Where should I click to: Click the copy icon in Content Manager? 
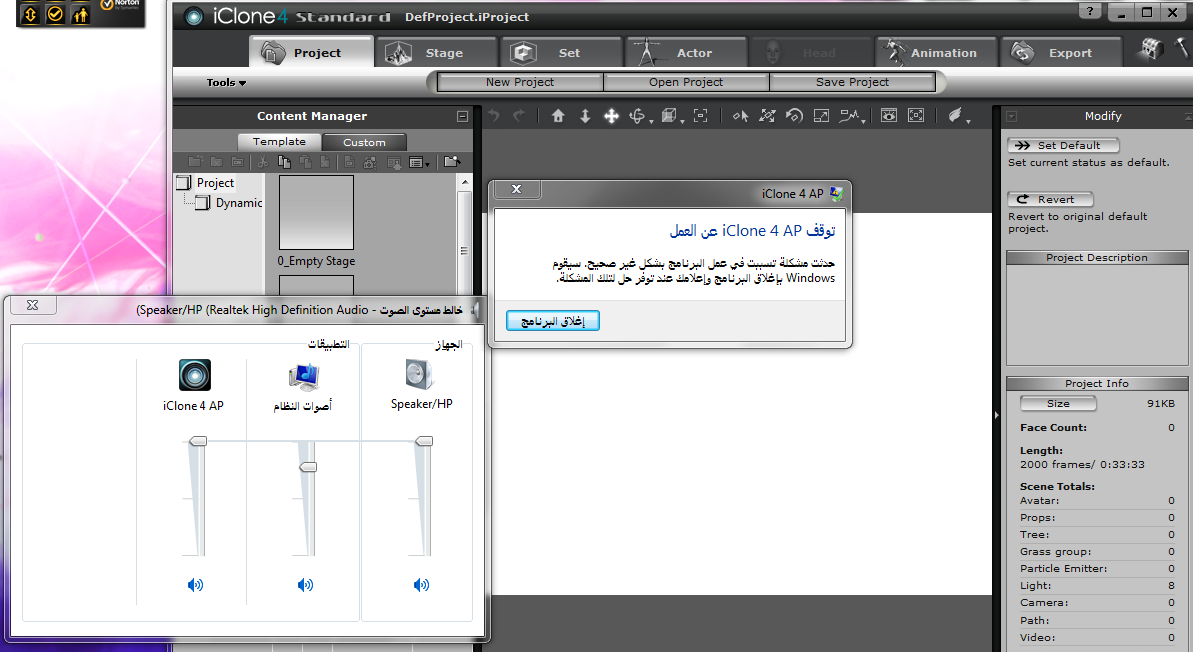pyautogui.click(x=284, y=162)
